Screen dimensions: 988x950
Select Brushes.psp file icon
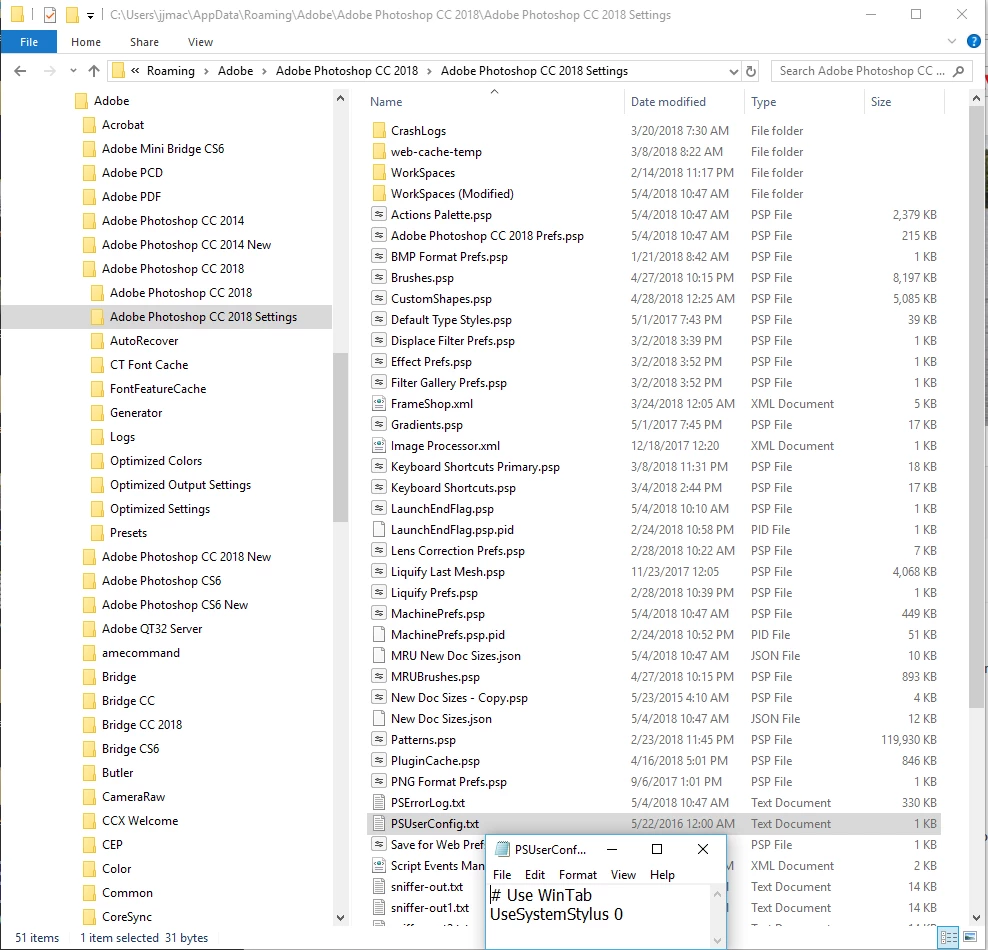379,278
